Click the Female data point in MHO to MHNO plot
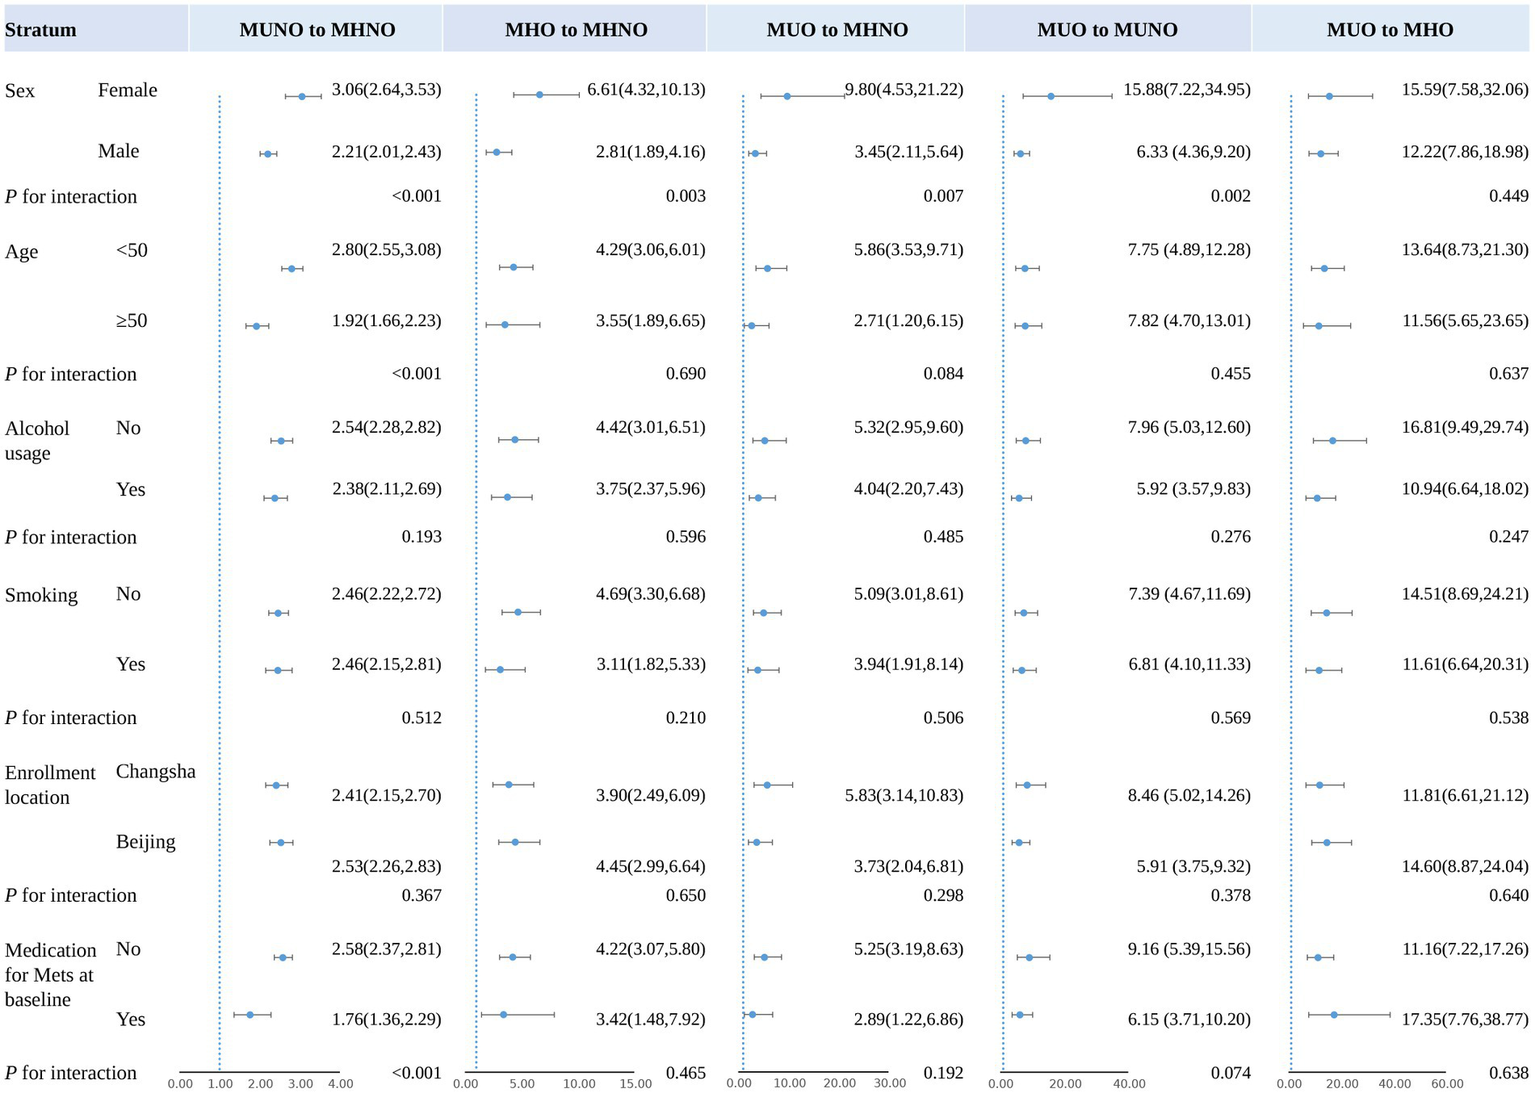The height and width of the screenshot is (1093, 1535). (540, 95)
